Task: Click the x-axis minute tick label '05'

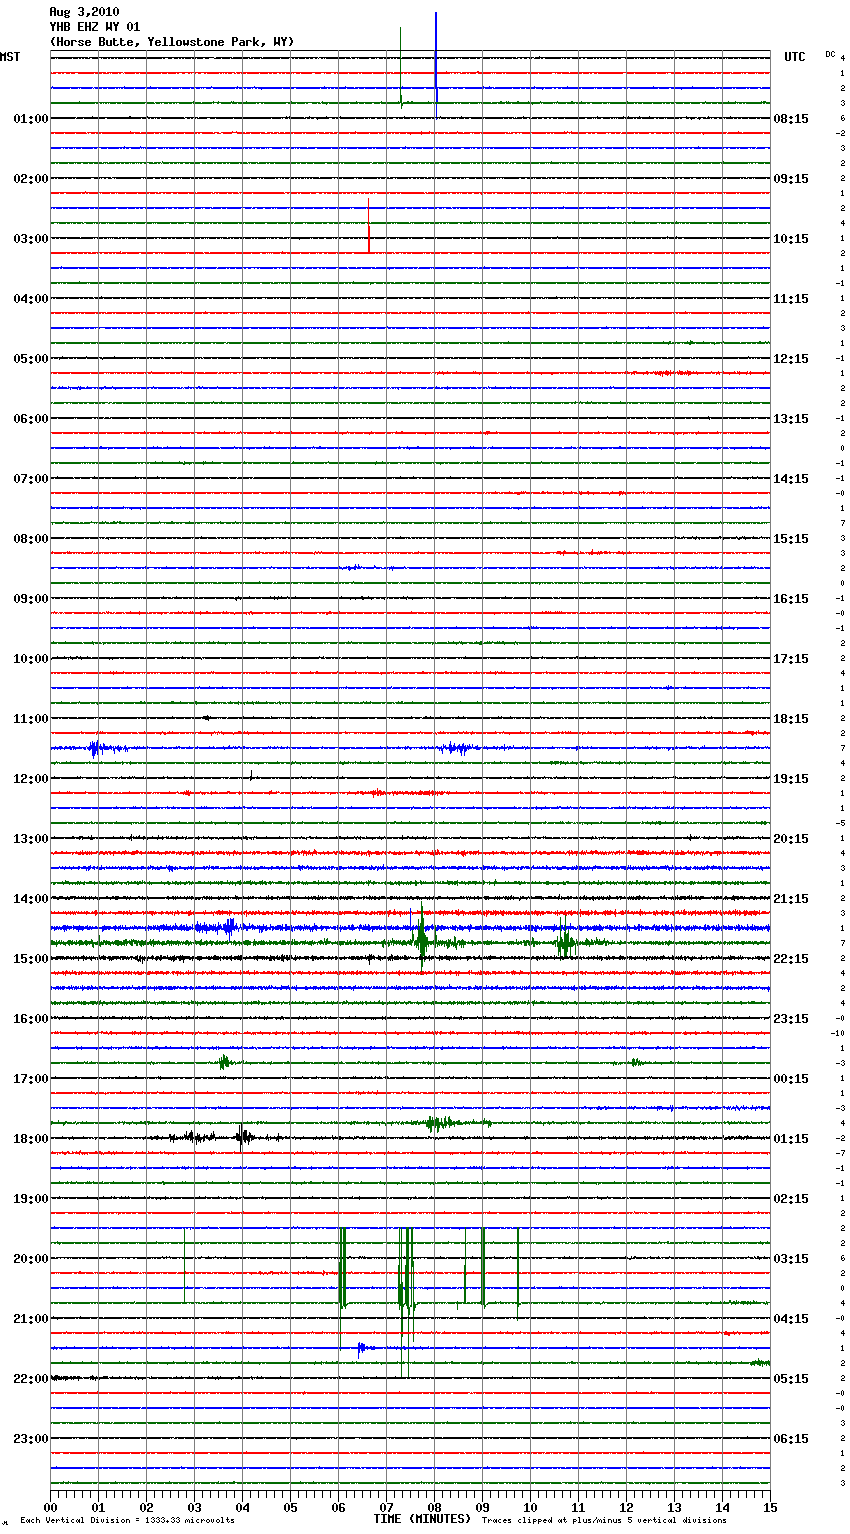Action: pyautogui.click(x=290, y=1507)
